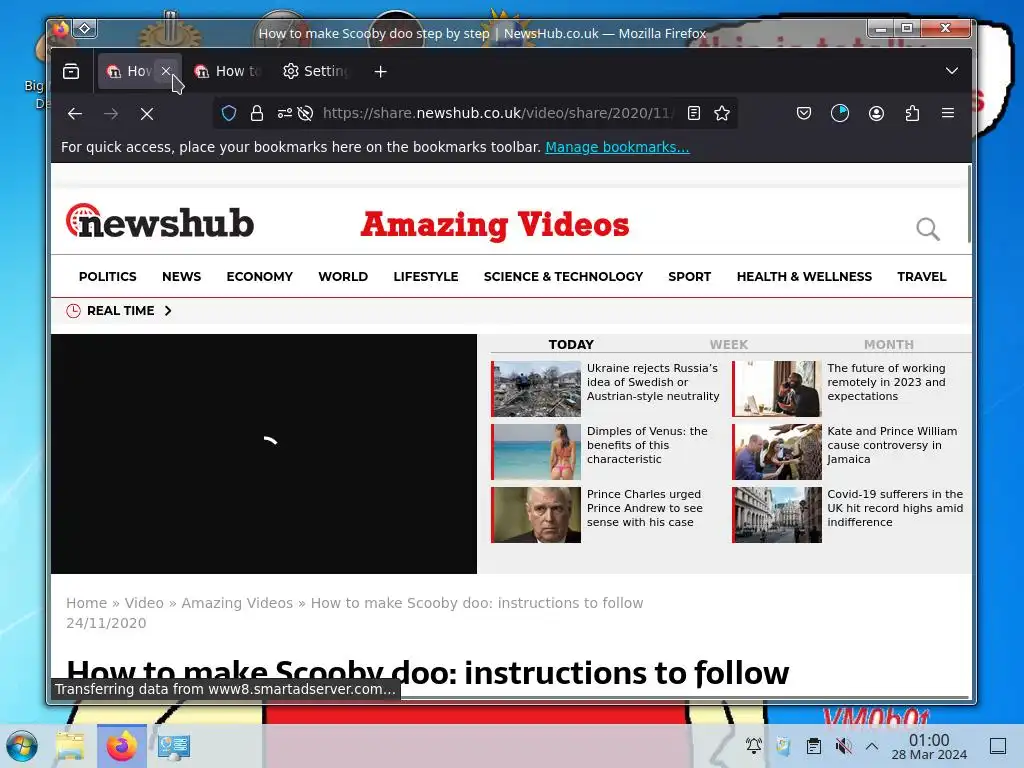Click Manage bookmarks link
The height and width of the screenshot is (768, 1024).
[617, 147]
